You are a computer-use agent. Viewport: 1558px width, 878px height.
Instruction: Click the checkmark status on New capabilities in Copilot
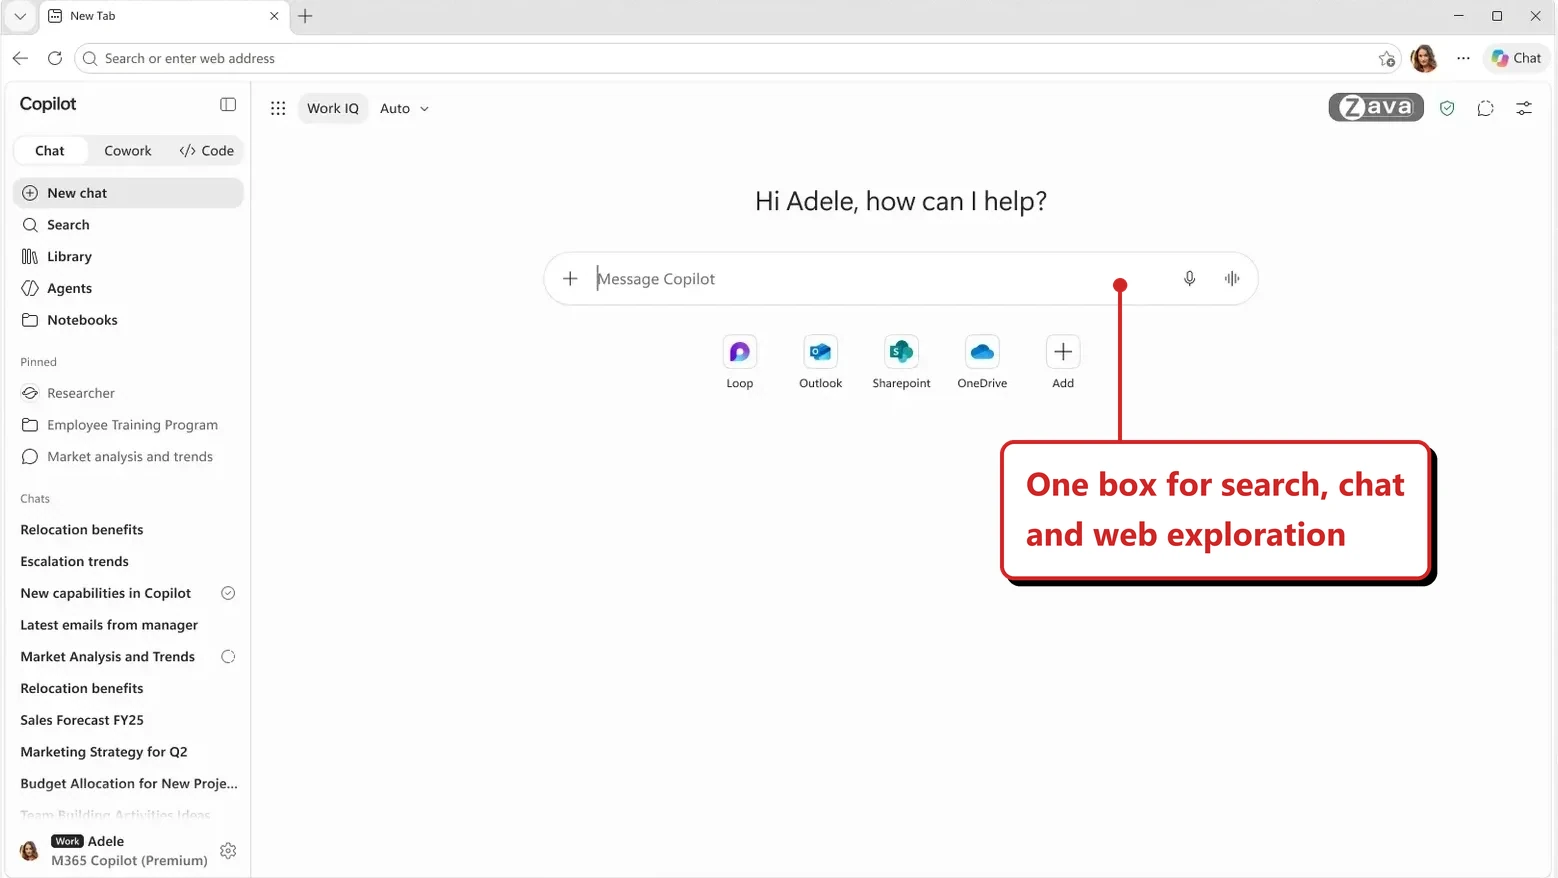point(228,593)
